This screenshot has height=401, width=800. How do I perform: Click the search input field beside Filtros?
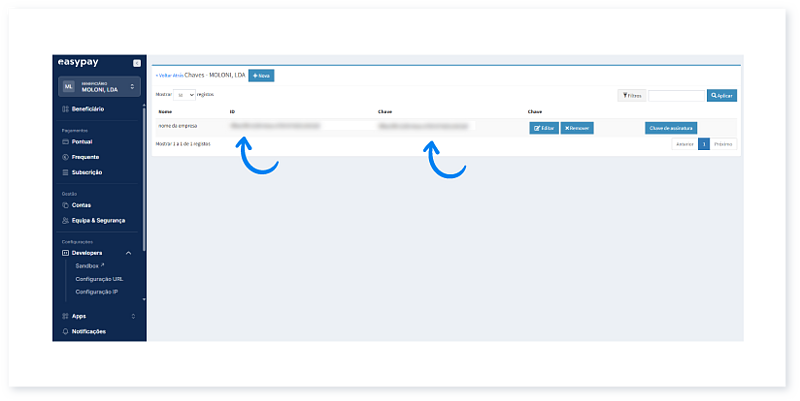pyautogui.click(x=676, y=96)
